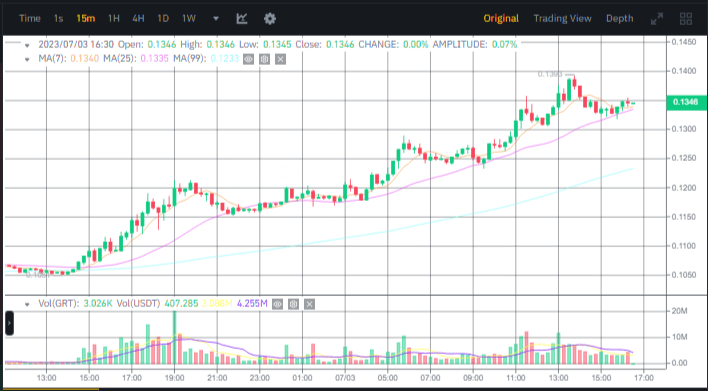This screenshot has height=391, width=708.
Task: Remove the volume indicator with X
Action: [x=309, y=304]
